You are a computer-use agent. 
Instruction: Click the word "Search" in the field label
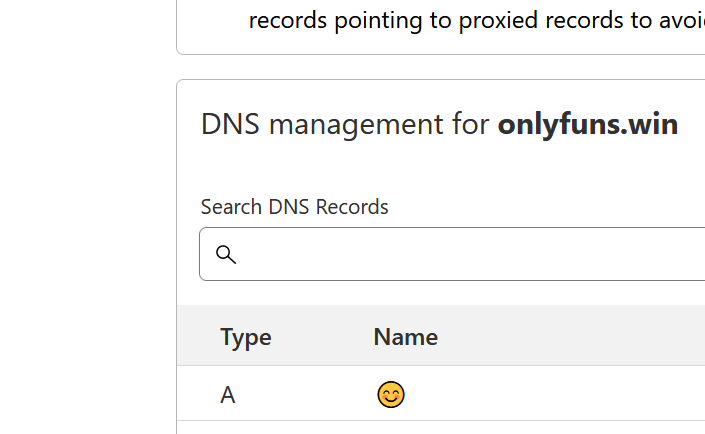pos(232,207)
